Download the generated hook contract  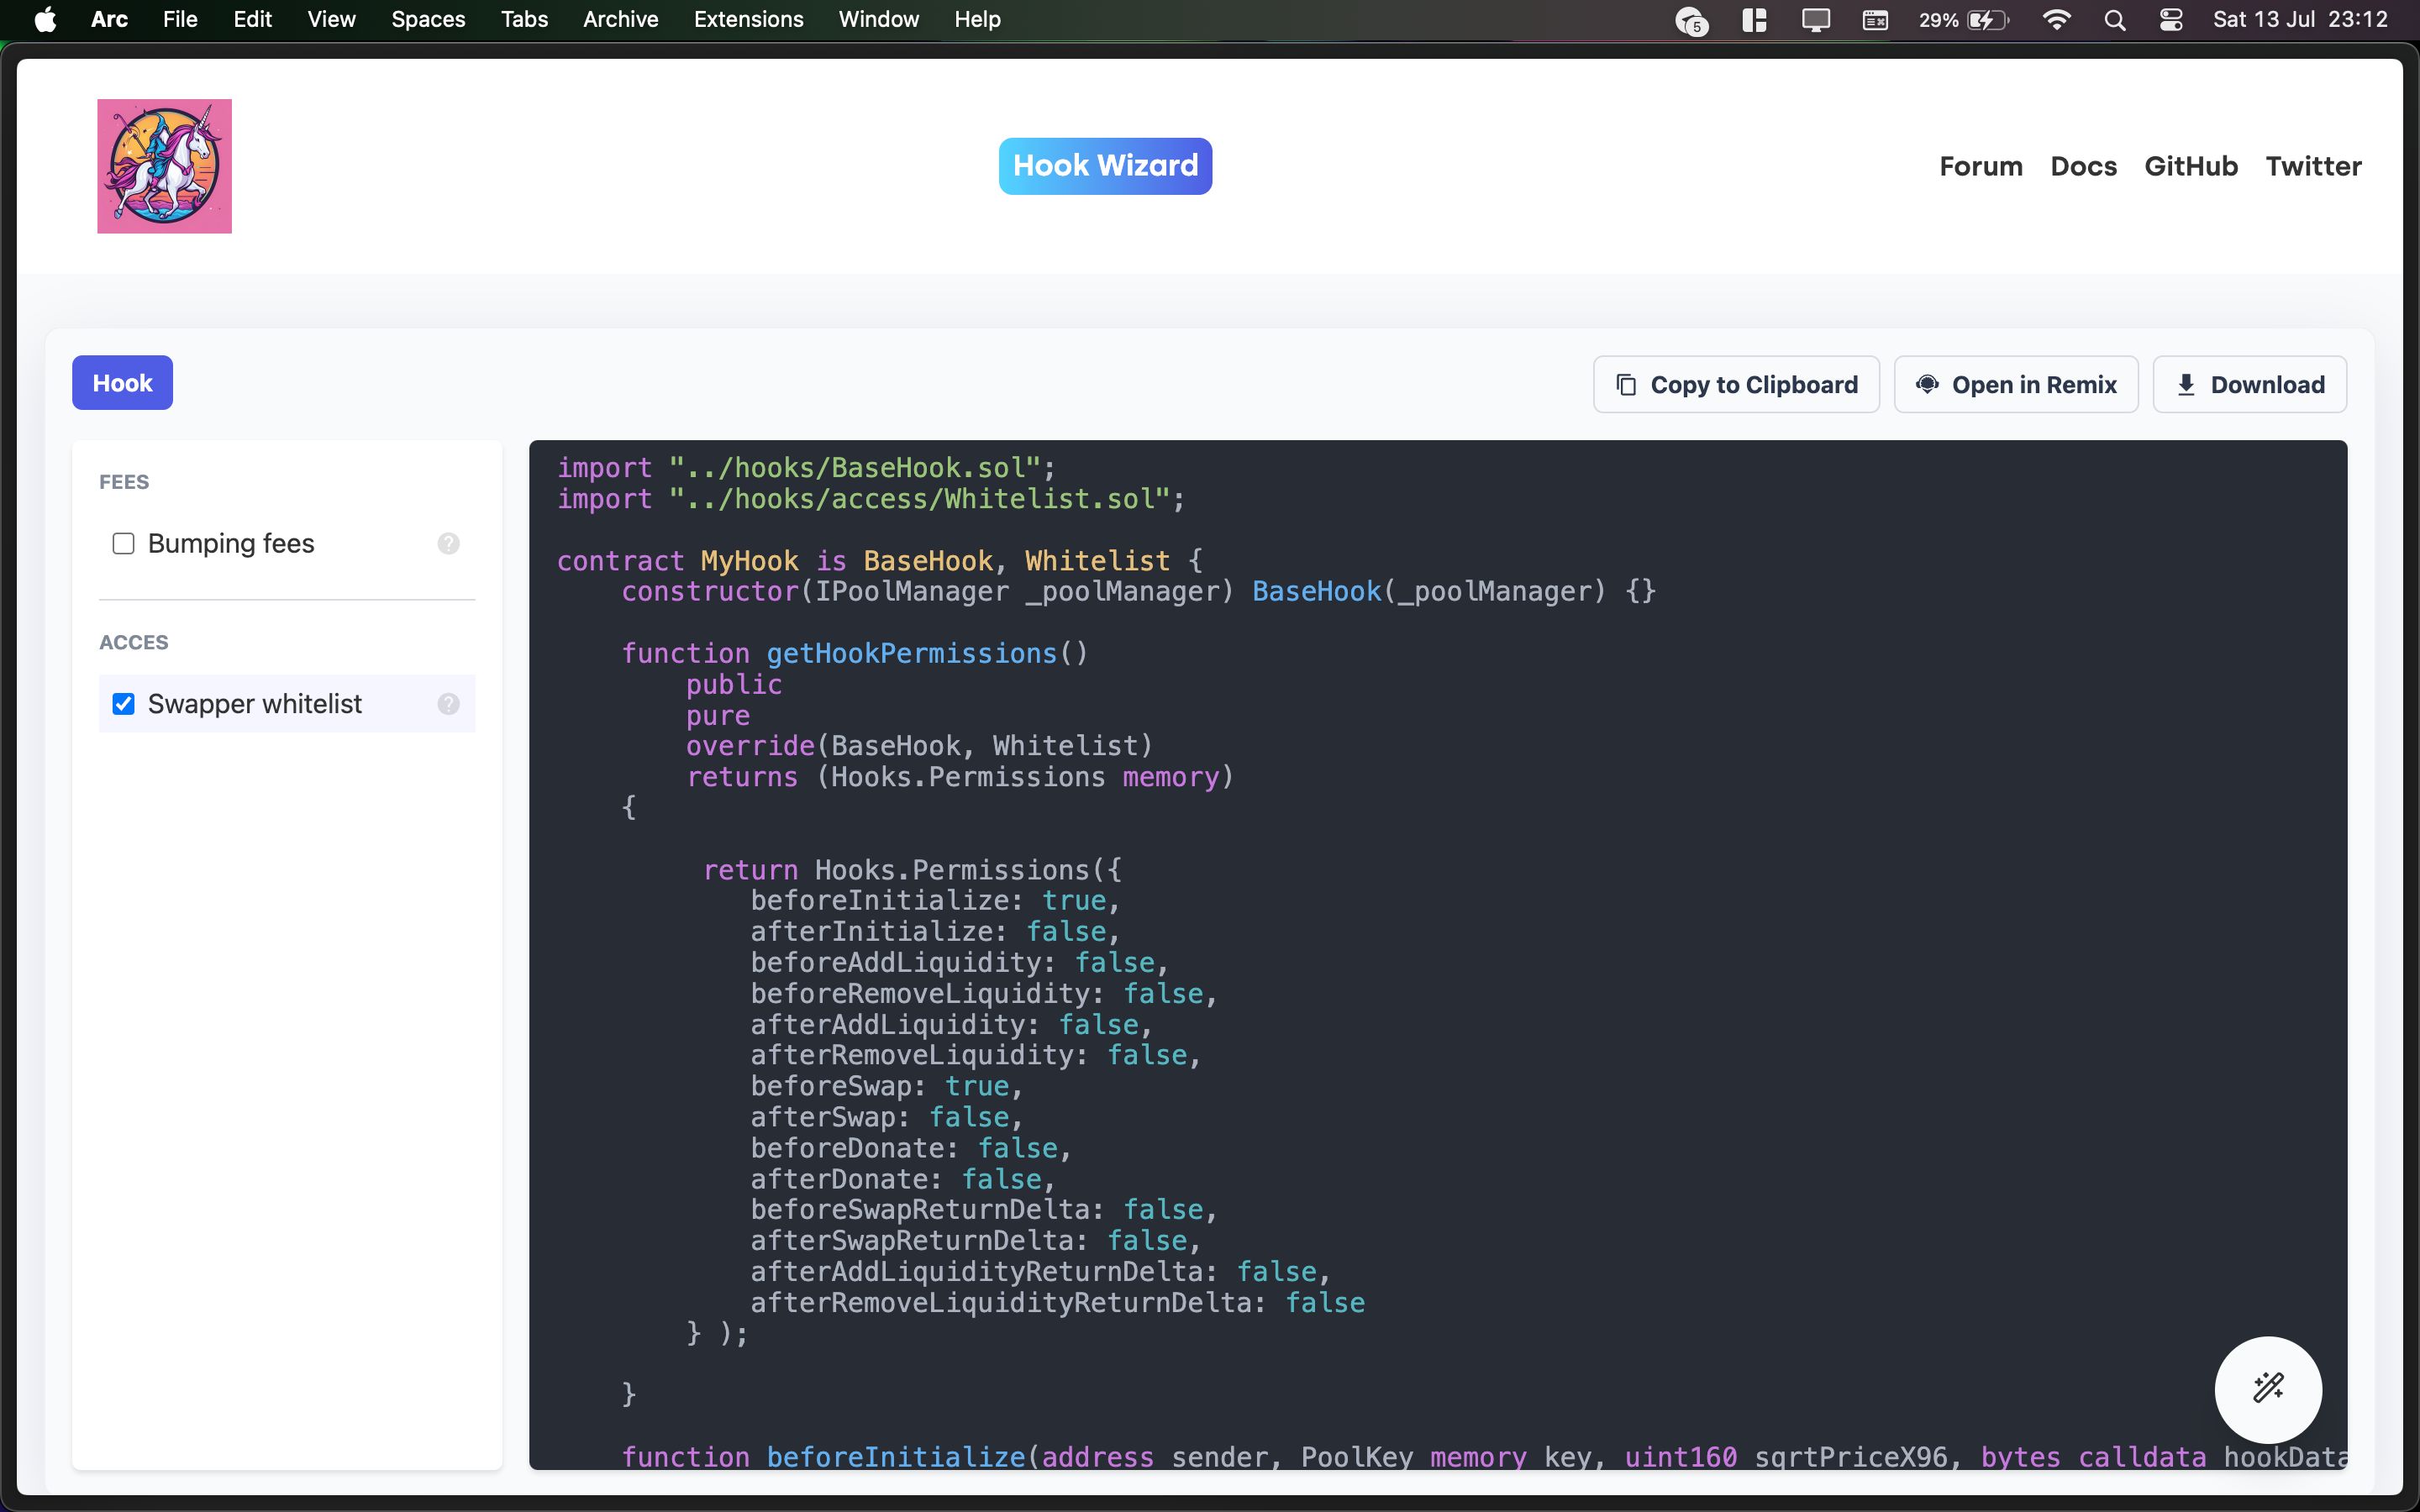click(x=2249, y=385)
